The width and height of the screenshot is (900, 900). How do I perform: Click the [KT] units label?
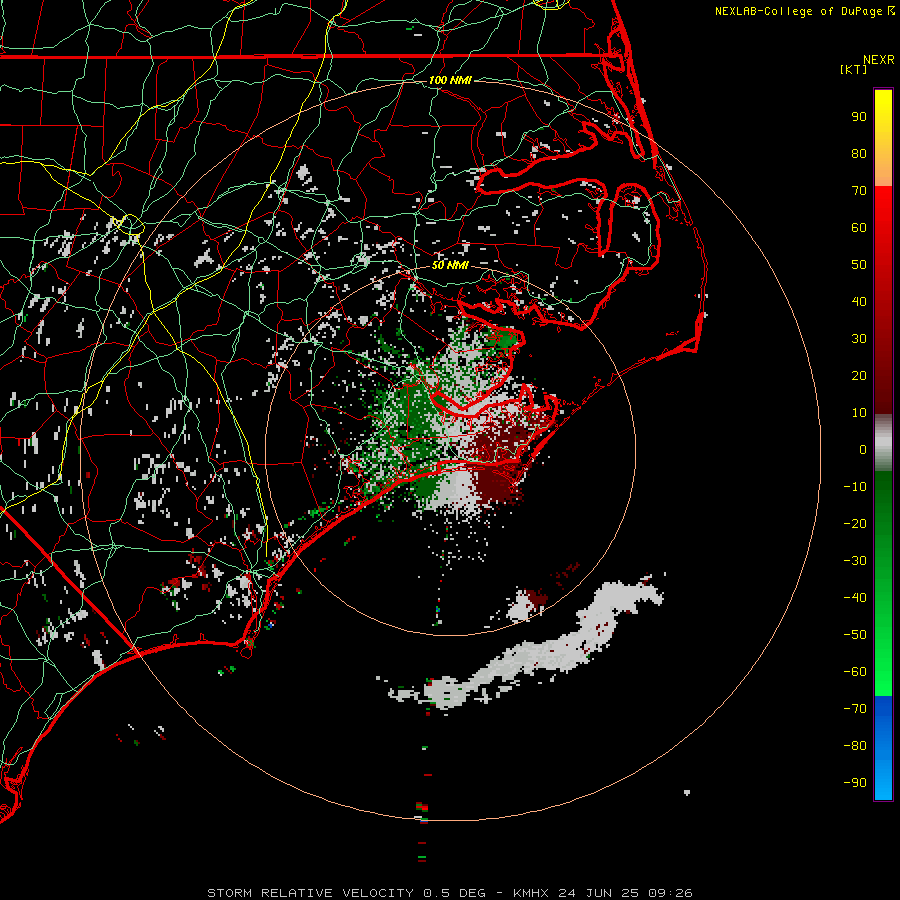[x=853, y=69]
